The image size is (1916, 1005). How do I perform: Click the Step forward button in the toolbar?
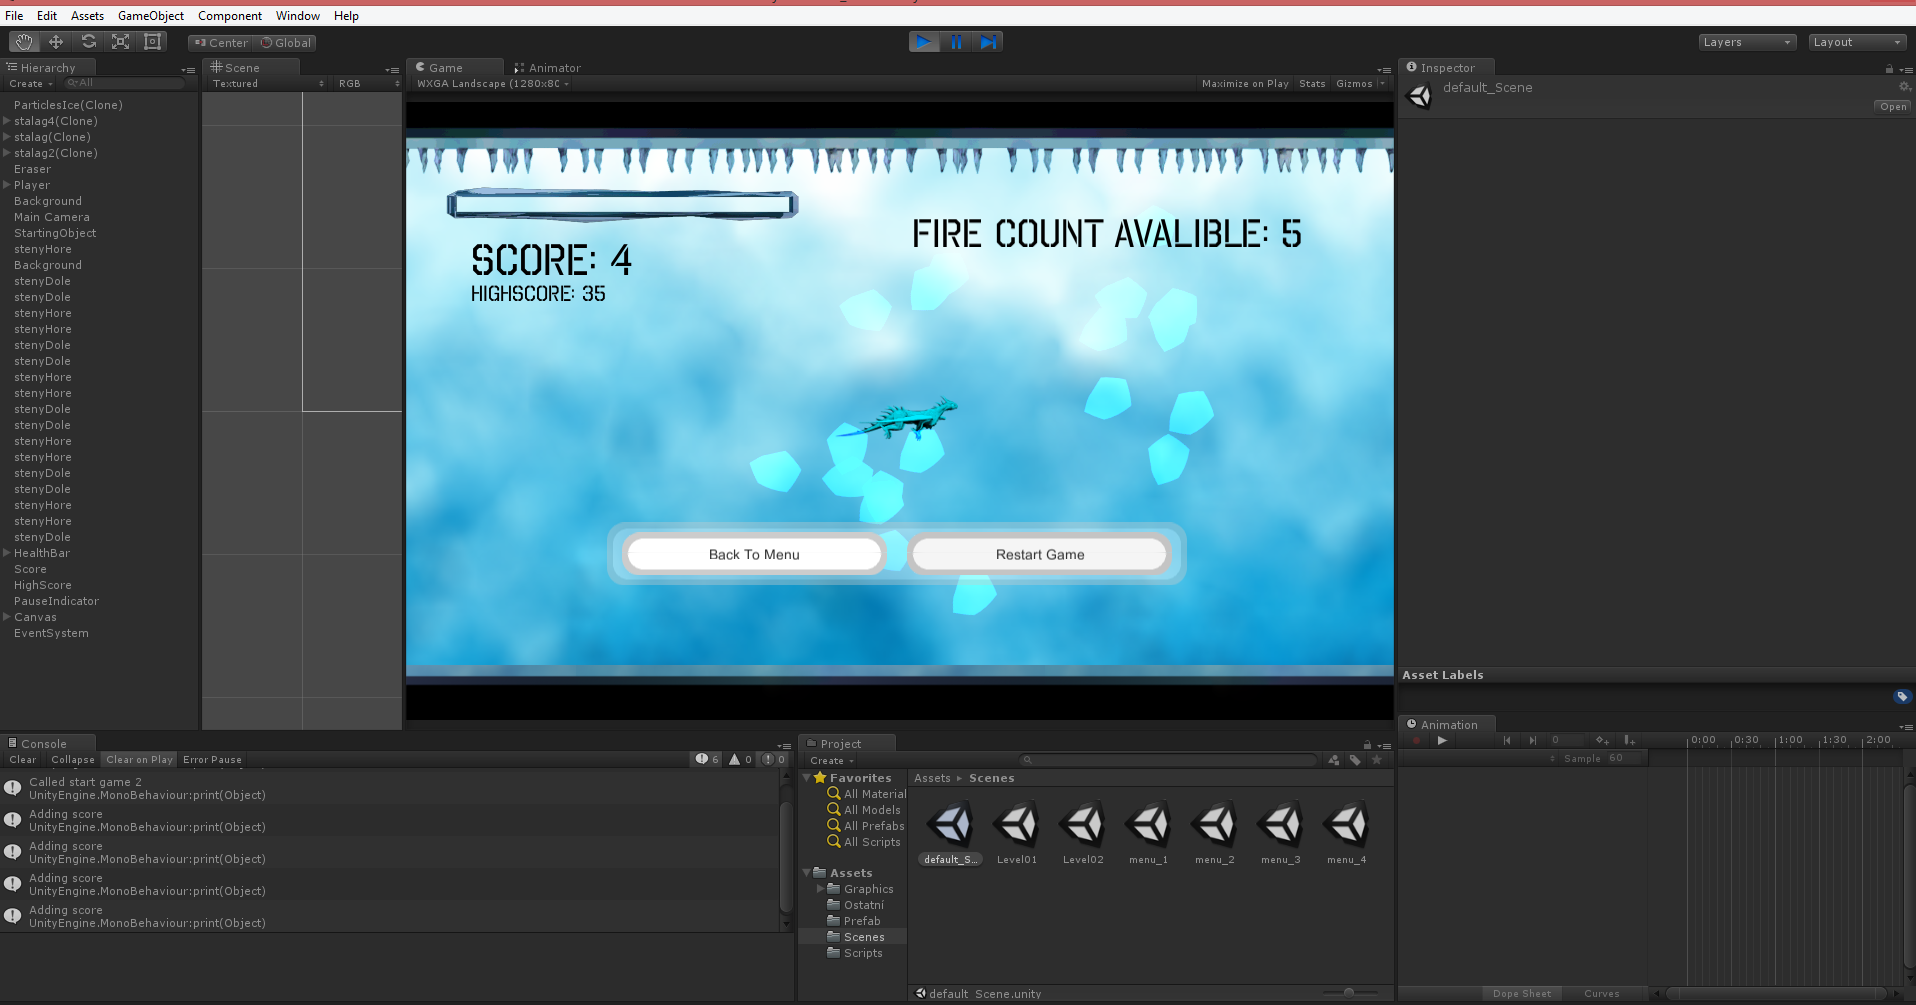coord(988,42)
